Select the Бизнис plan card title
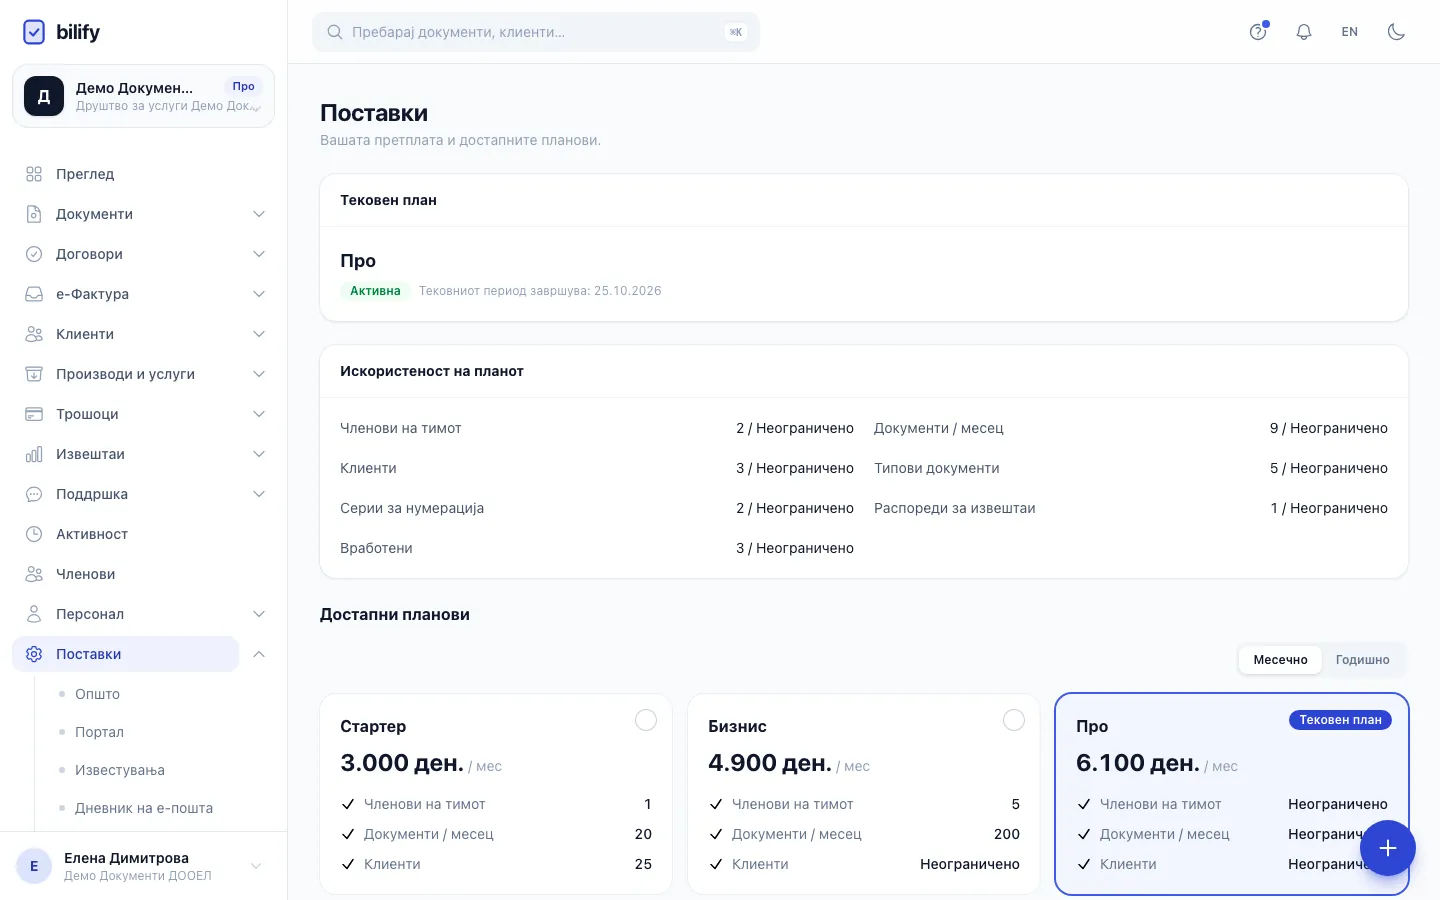The image size is (1440, 900). 738,726
